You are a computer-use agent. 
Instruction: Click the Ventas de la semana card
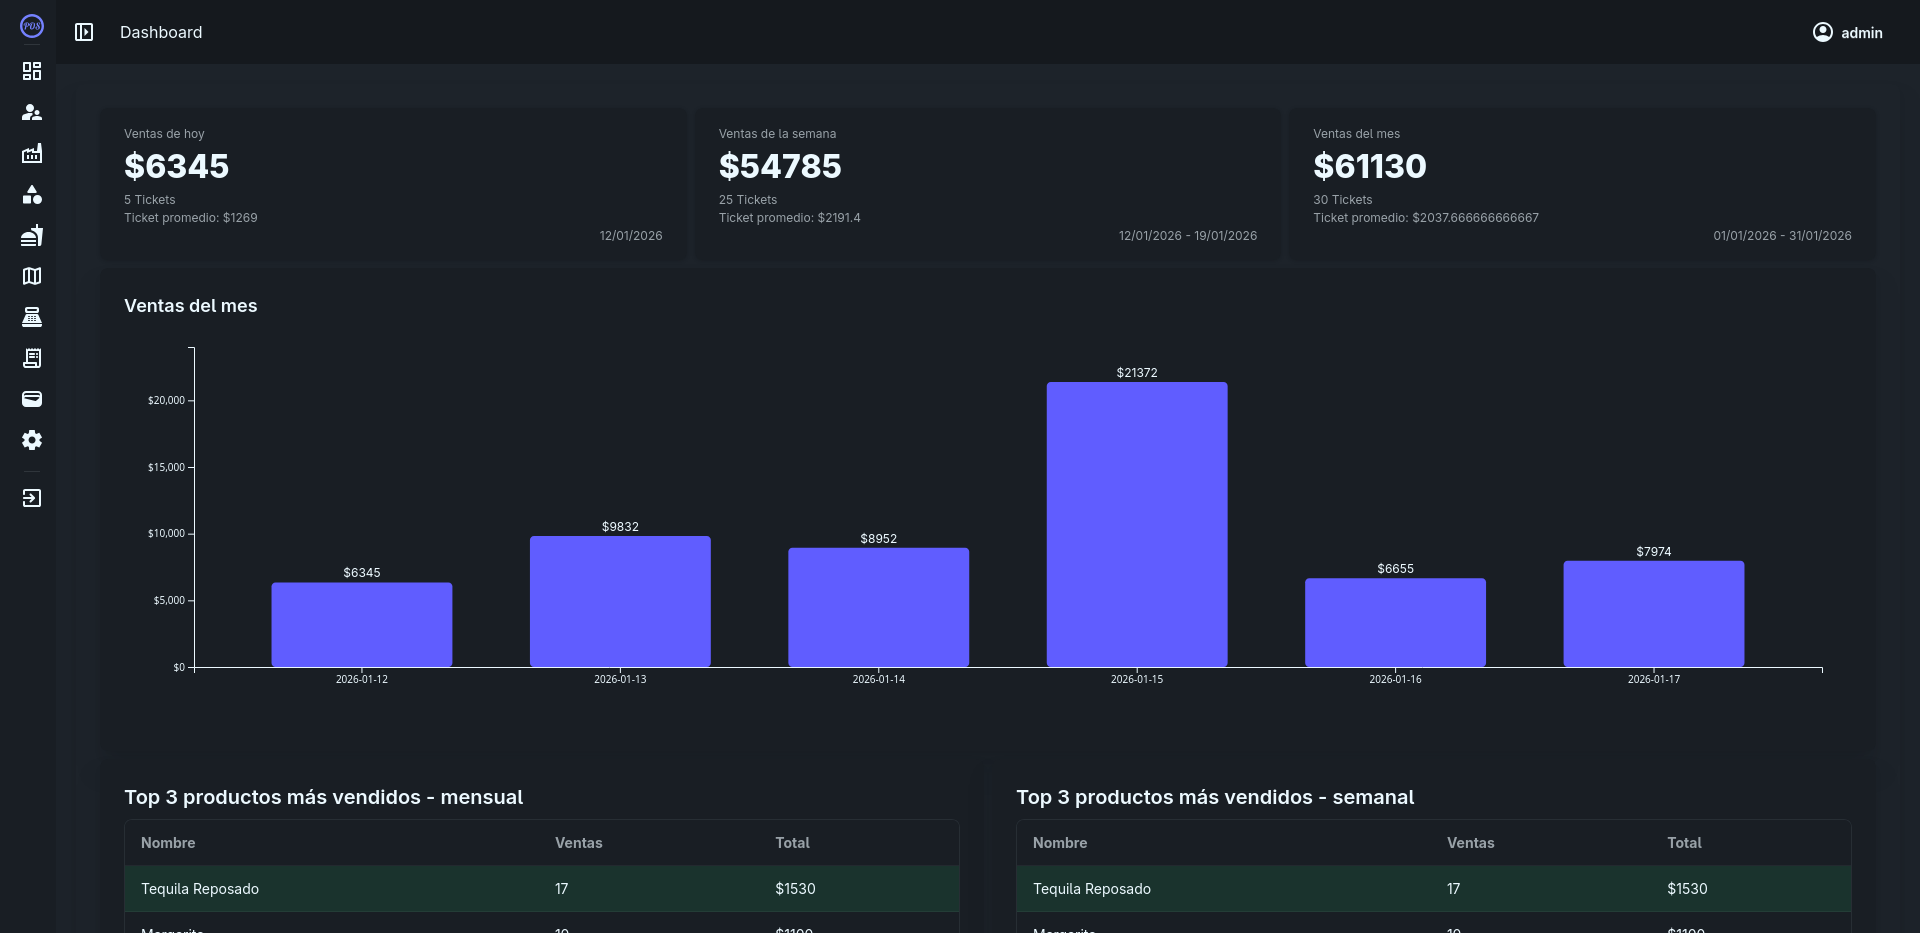point(987,185)
